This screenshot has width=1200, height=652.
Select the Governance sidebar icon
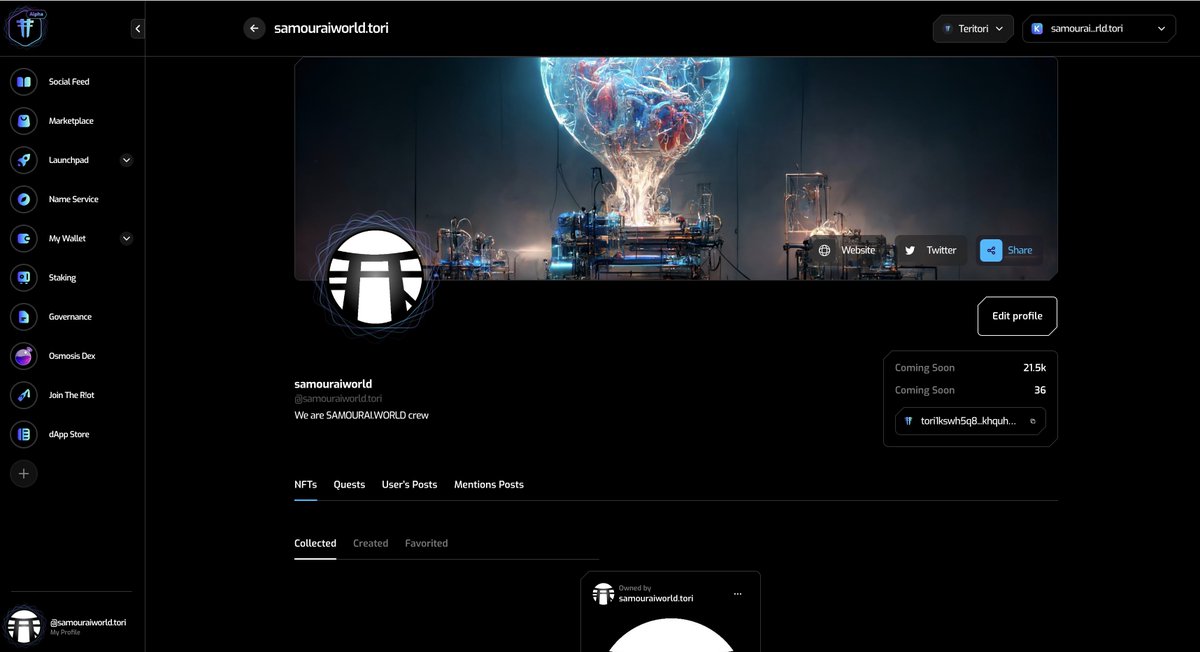[24, 316]
